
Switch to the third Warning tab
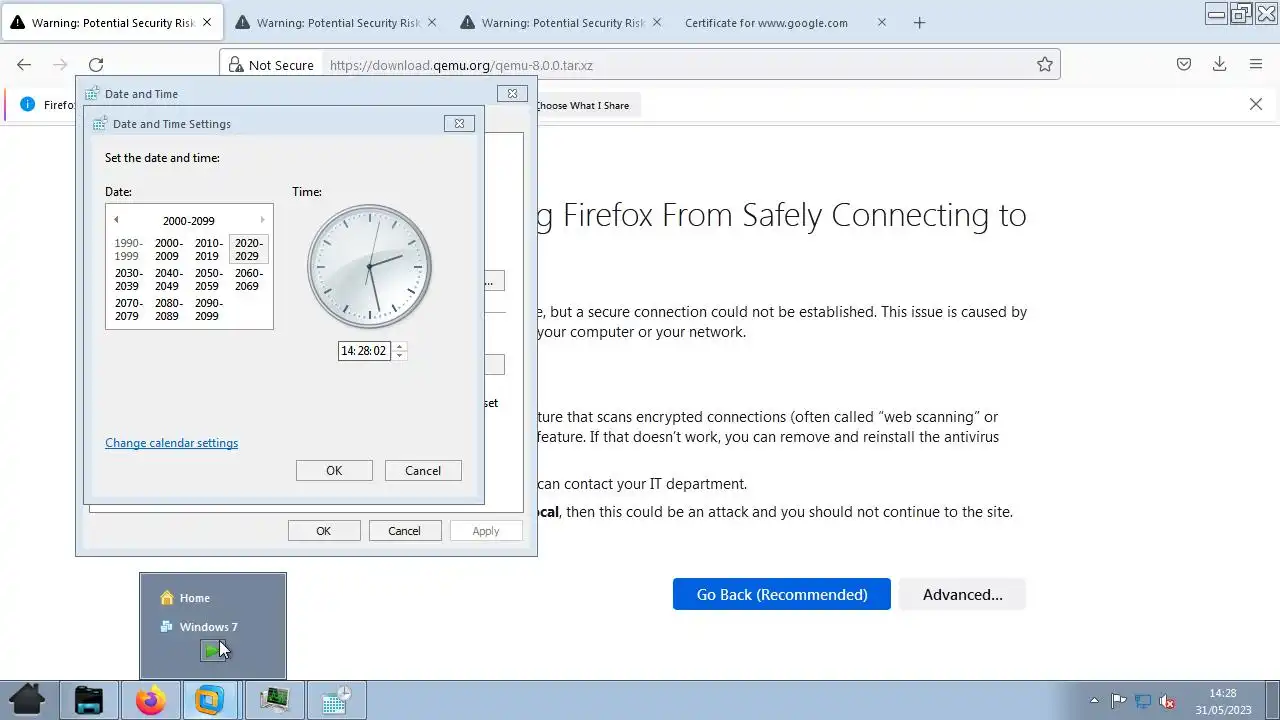(x=563, y=22)
